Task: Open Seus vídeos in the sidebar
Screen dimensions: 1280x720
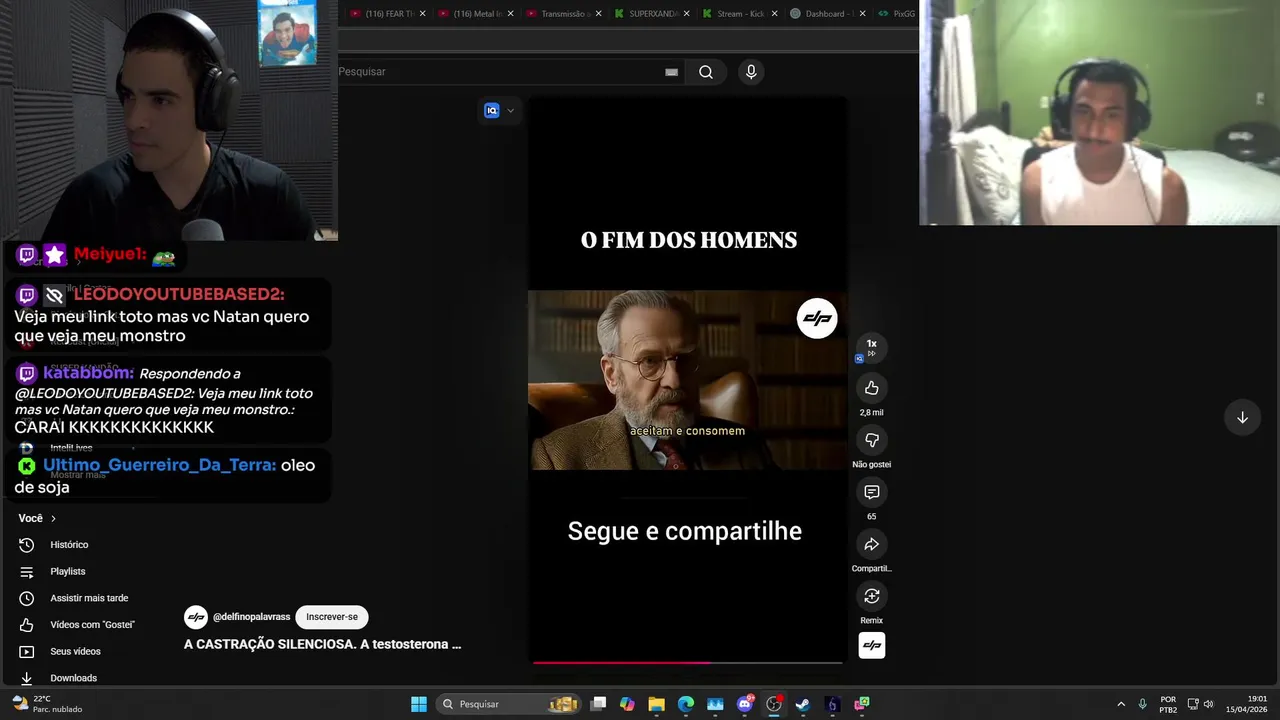Action: tap(75, 651)
